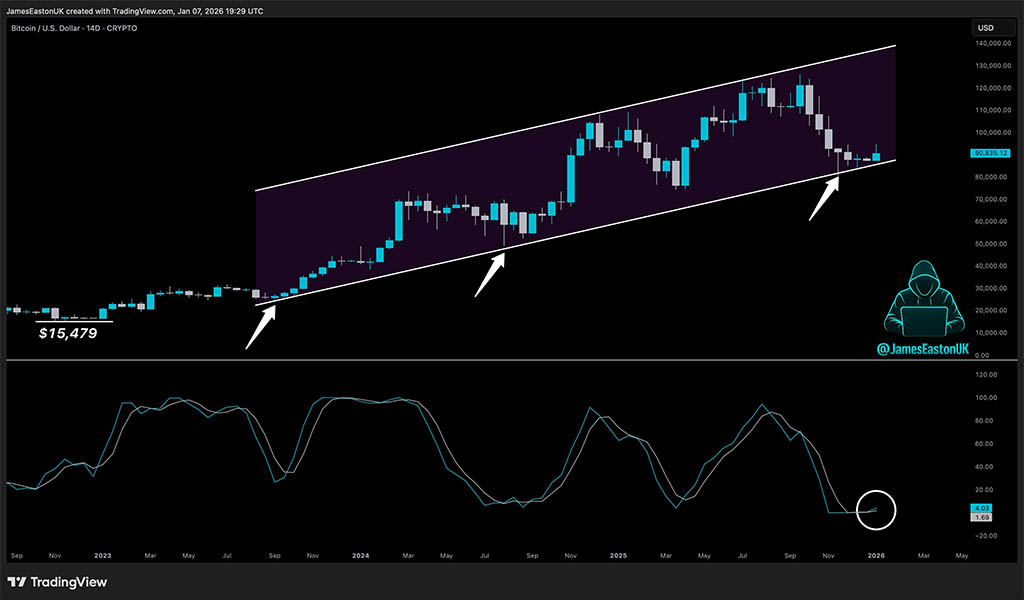Click the 2024 label on the time axis
Image resolution: width=1024 pixels, height=600 pixels.
pos(361,554)
